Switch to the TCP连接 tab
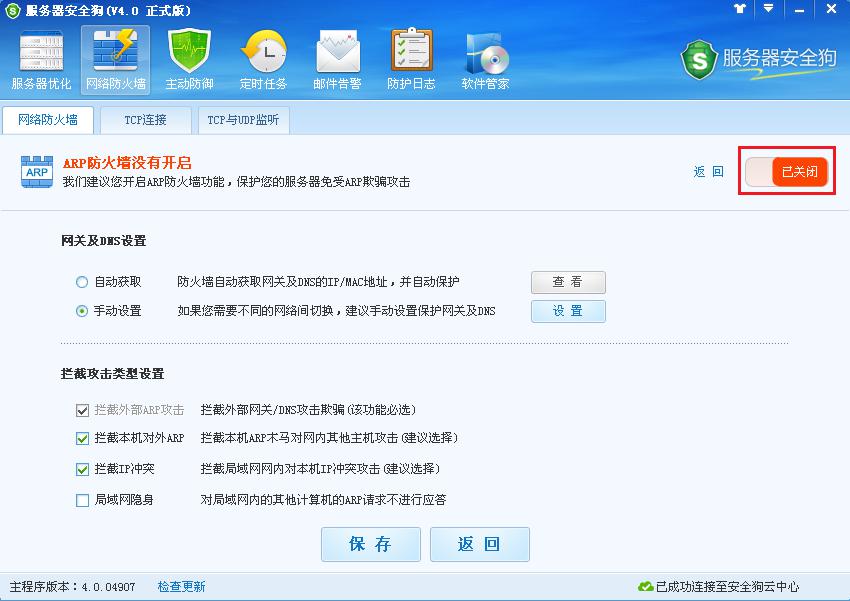Screen dimensions: 850x601 (145, 118)
